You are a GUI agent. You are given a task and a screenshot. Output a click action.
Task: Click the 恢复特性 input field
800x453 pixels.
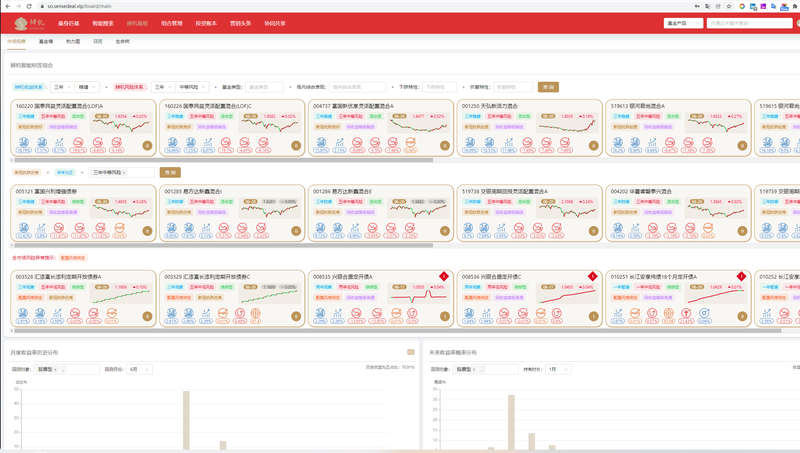(513, 87)
